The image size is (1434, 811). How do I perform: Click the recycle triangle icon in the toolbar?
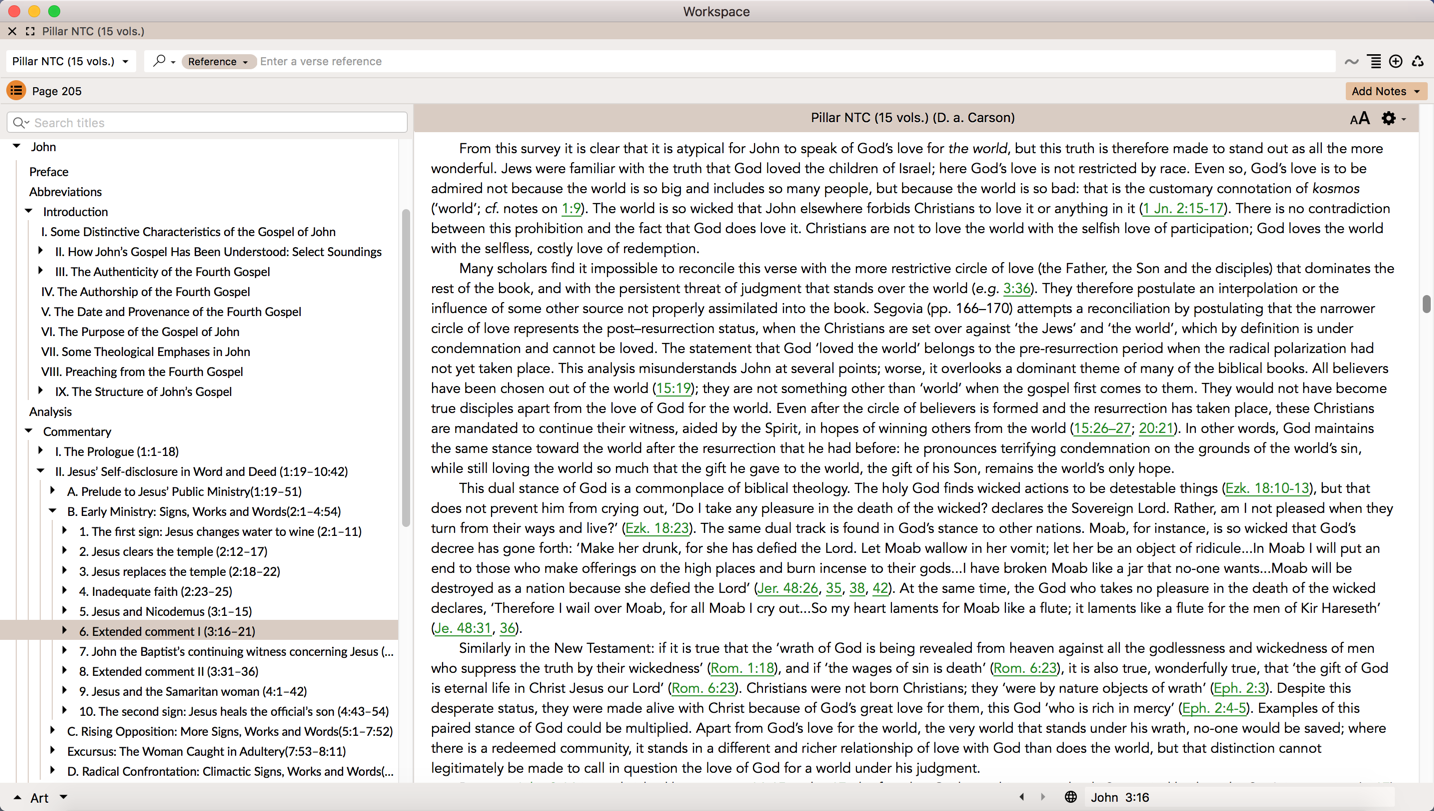point(1418,62)
